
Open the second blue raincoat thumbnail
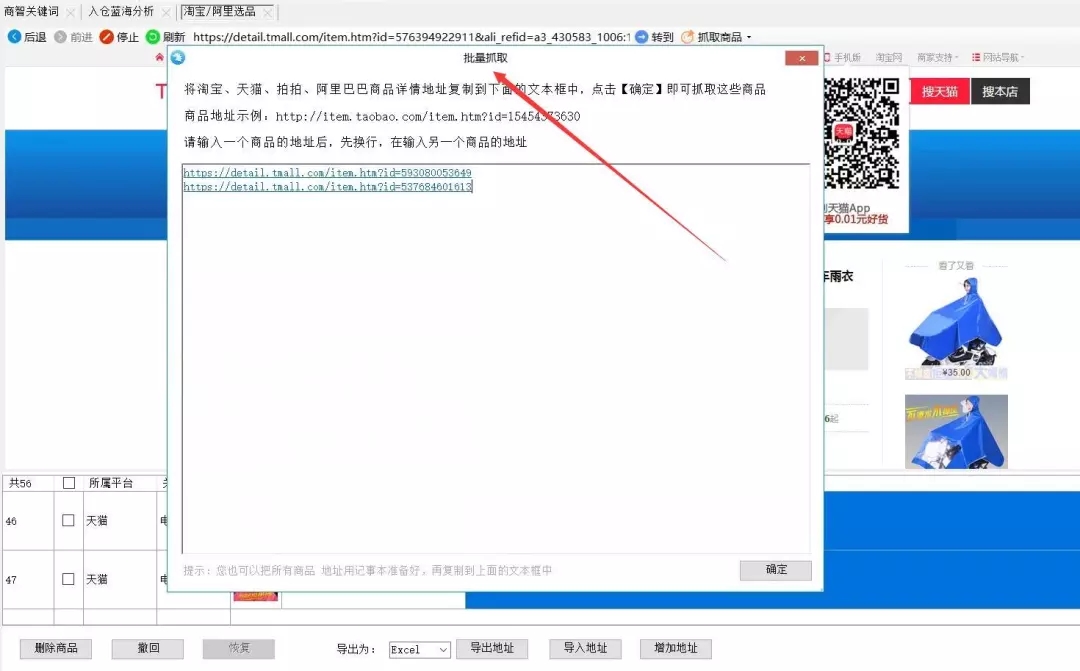(956, 432)
